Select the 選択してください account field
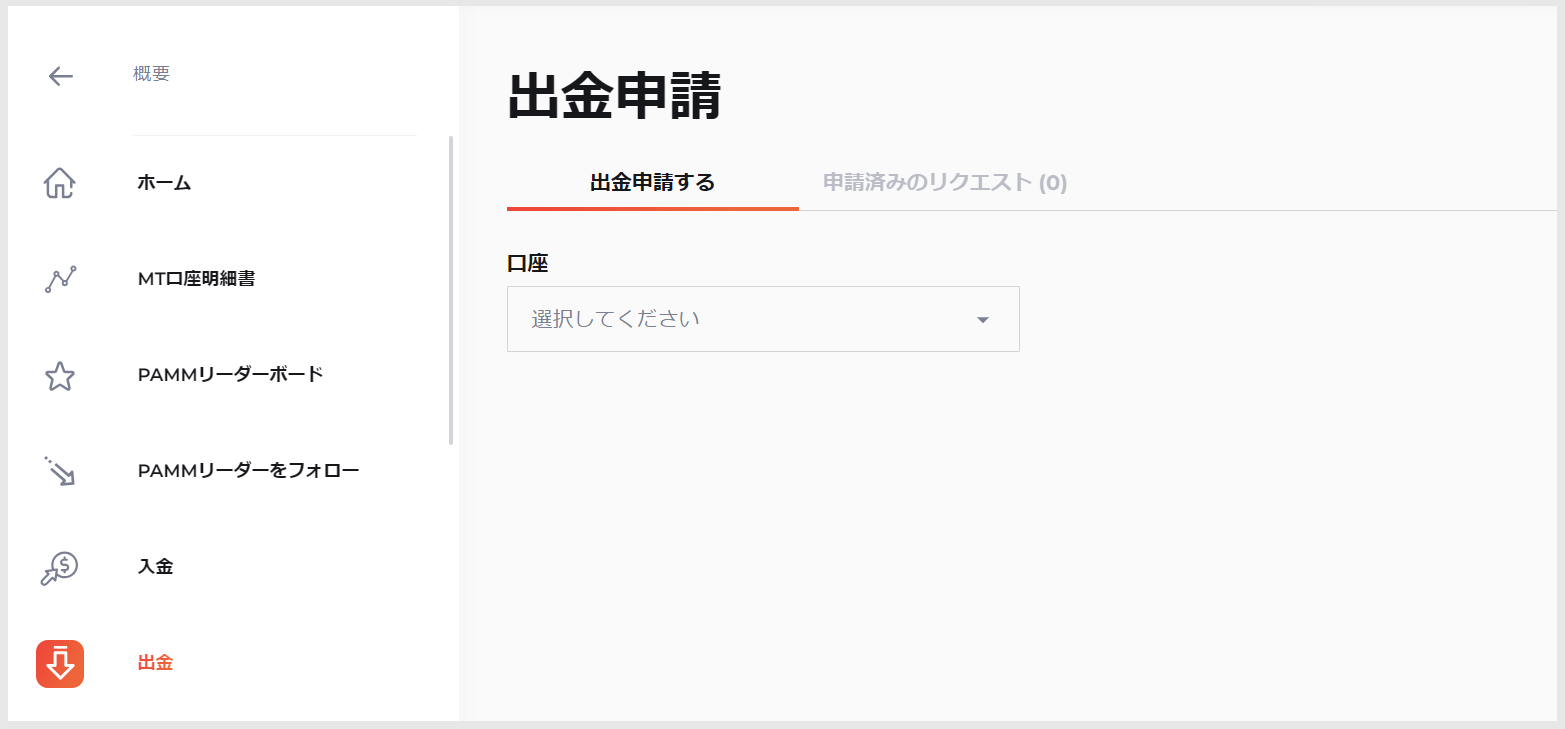The width and height of the screenshot is (1565, 729). click(740, 320)
